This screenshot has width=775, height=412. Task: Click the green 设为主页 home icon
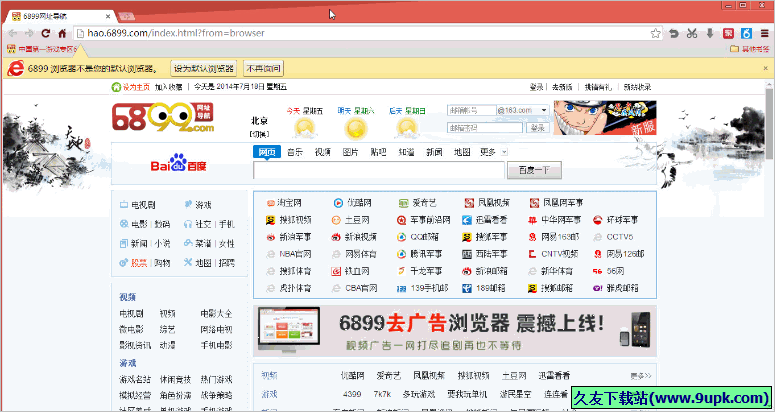[116, 87]
